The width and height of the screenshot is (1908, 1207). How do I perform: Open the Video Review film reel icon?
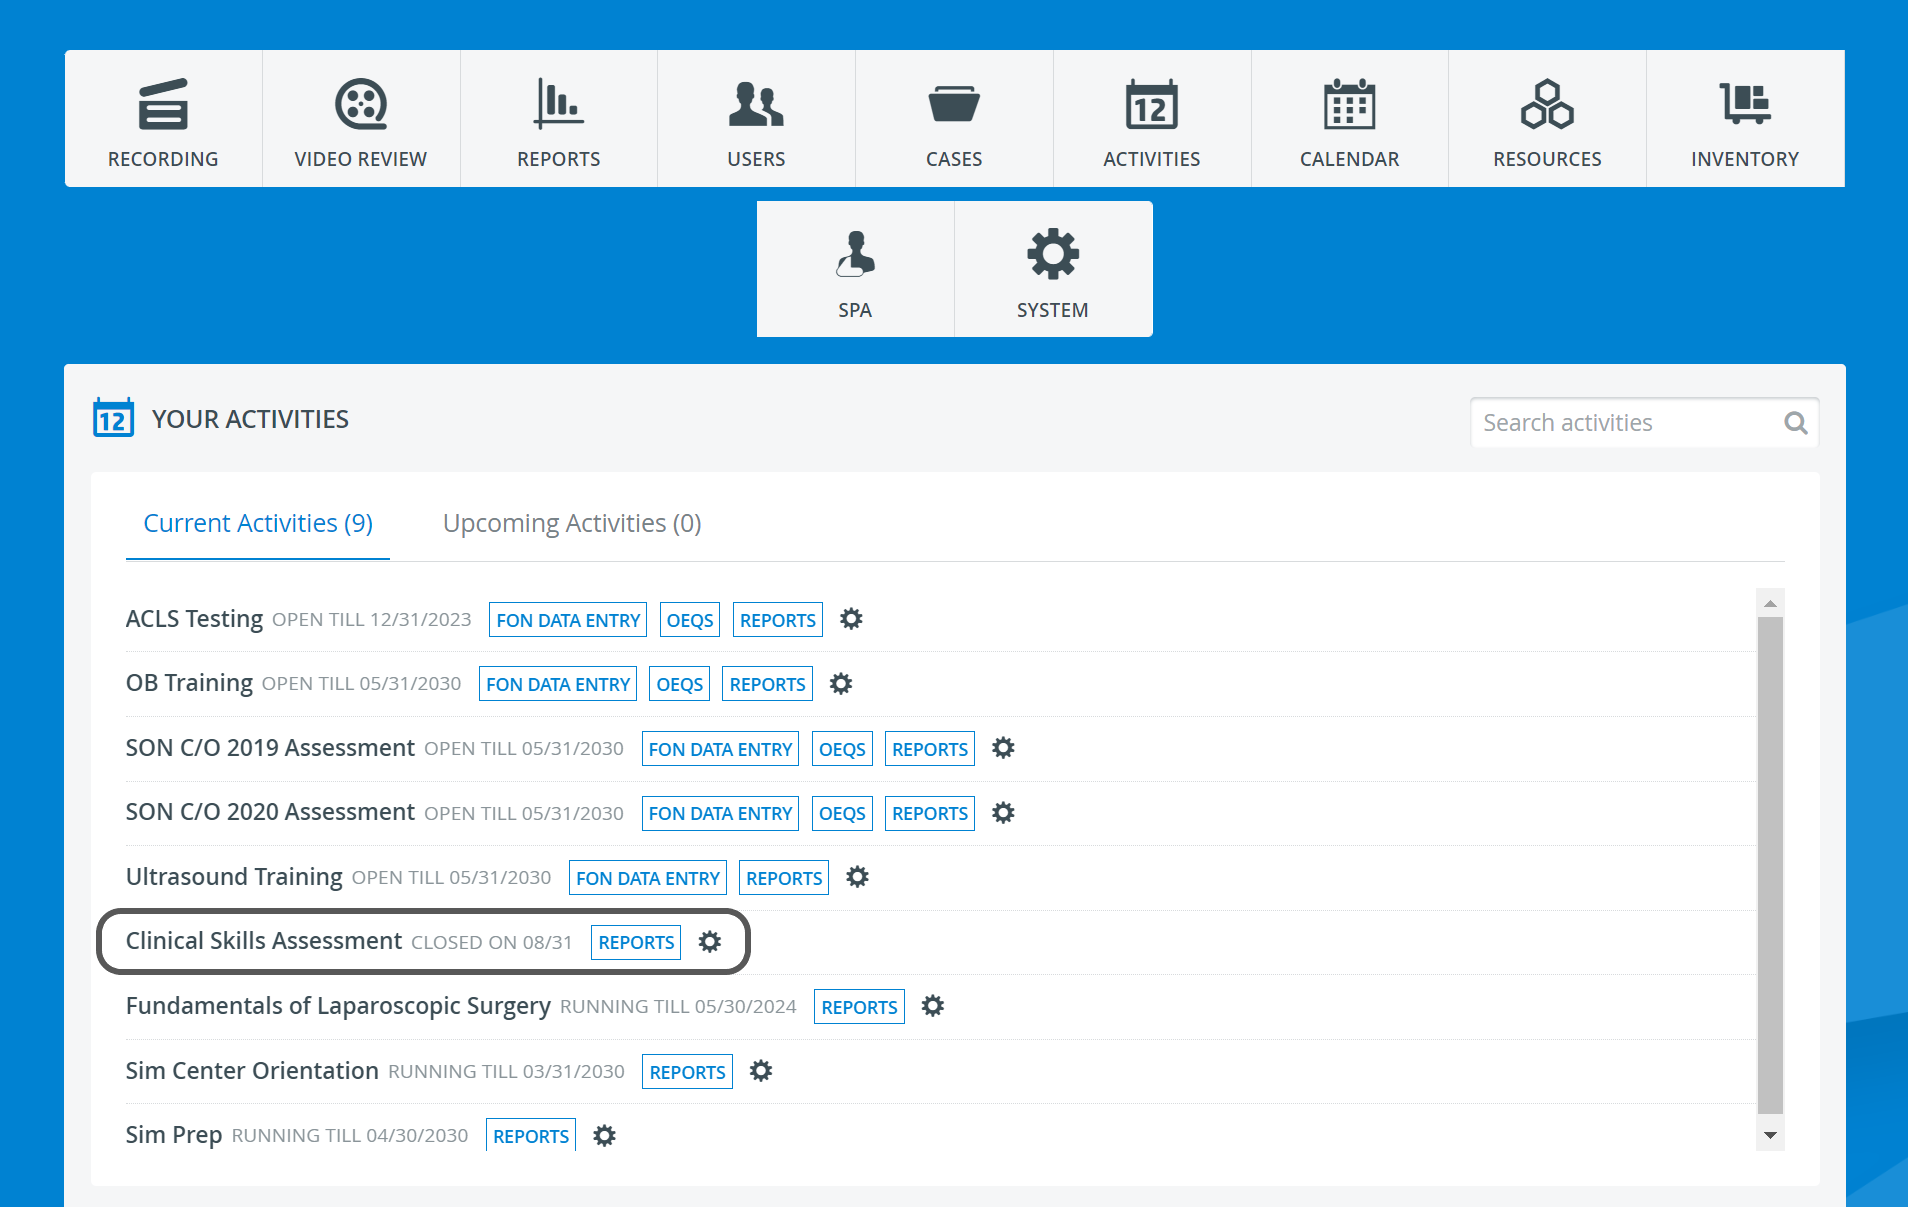(361, 104)
